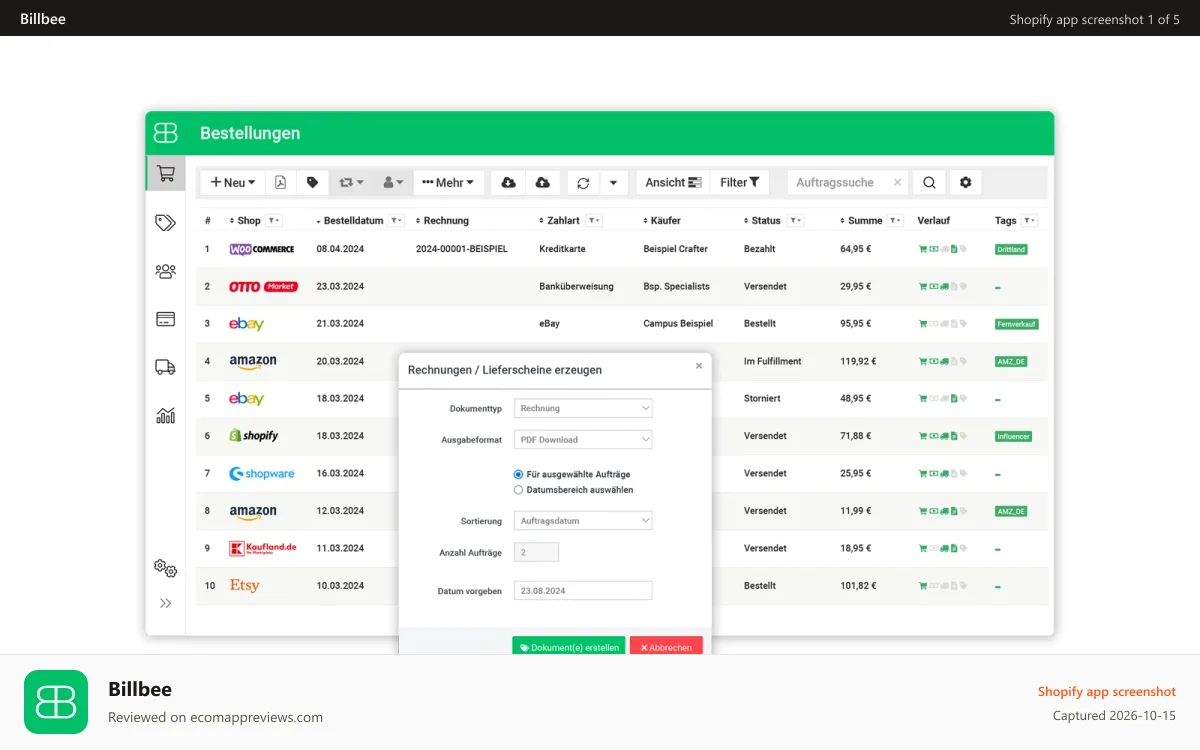Open the payments card icon in the sidebar
Image resolution: width=1200 pixels, height=750 pixels.
tap(166, 319)
